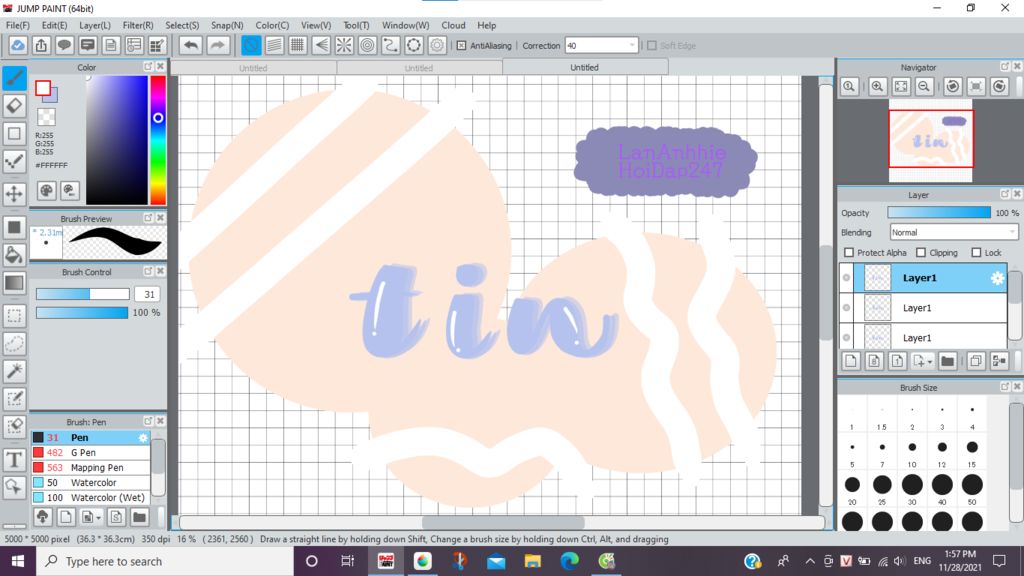Open the Correction value dropdown
Image resolution: width=1024 pixels, height=576 pixels.
(632, 46)
